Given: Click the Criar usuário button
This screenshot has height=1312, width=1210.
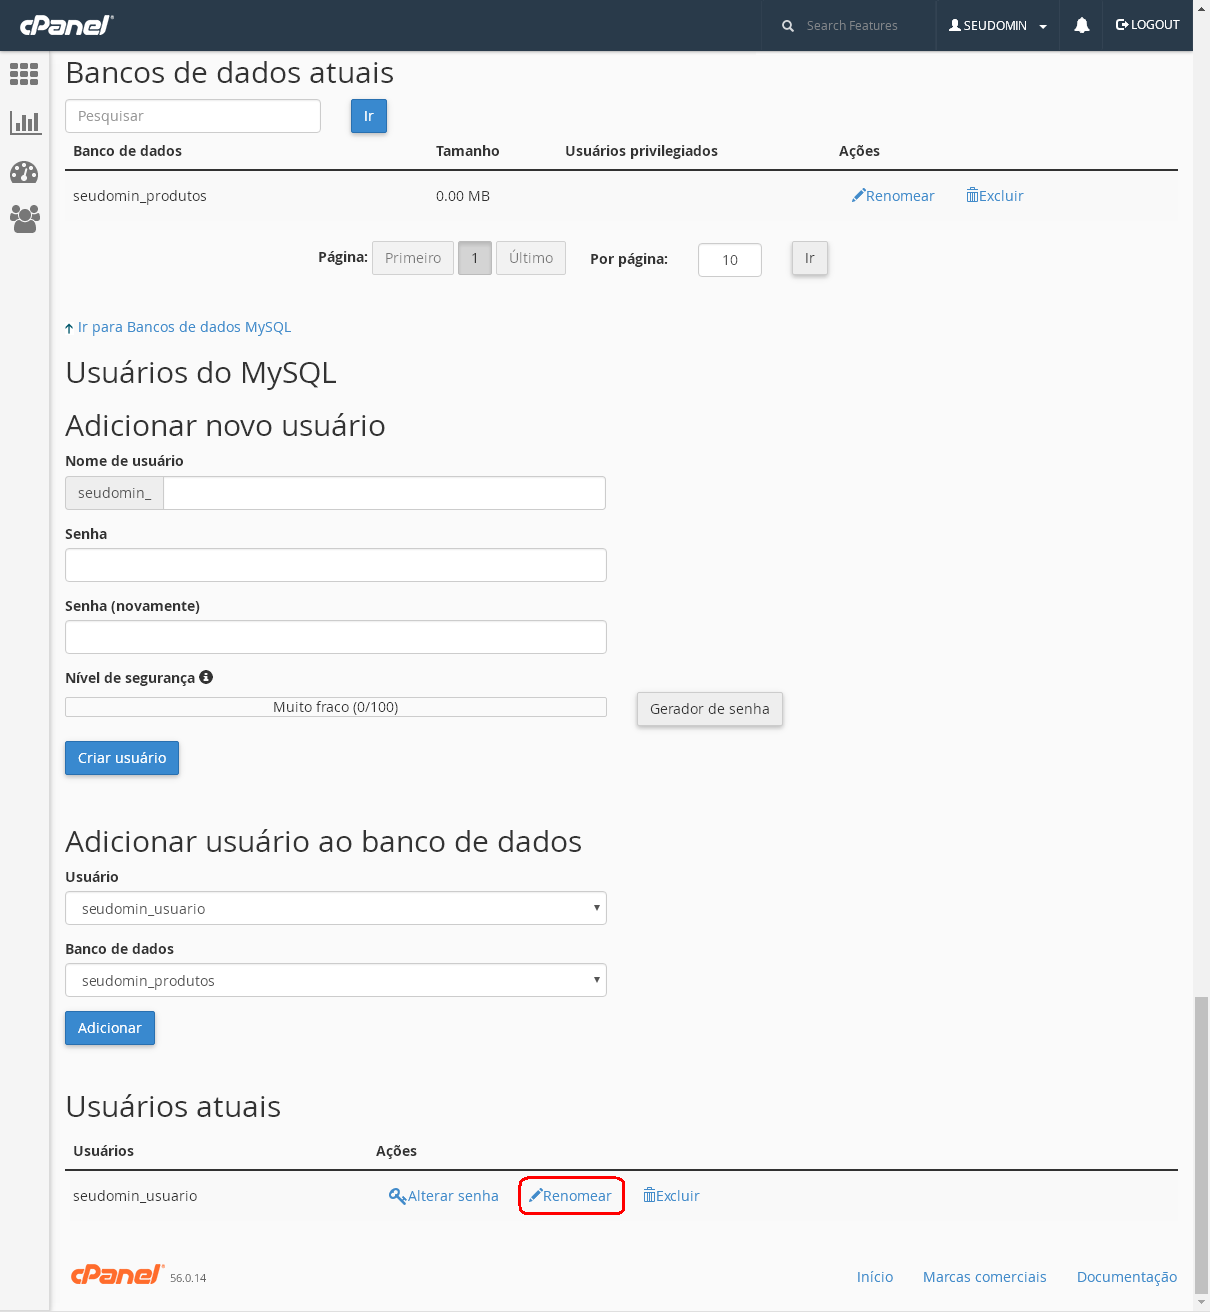Looking at the screenshot, I should point(122,758).
